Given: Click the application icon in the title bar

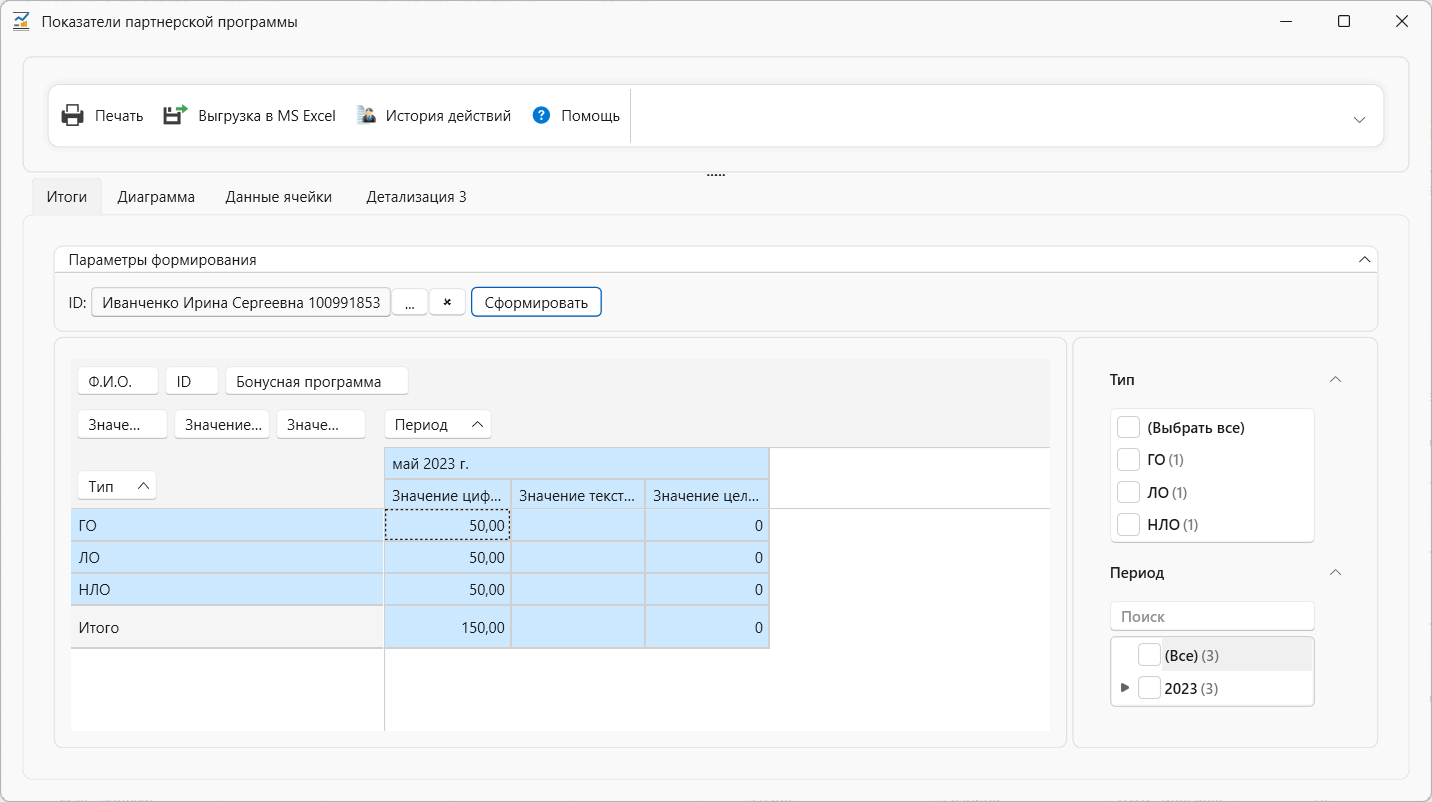Looking at the screenshot, I should point(21,21).
